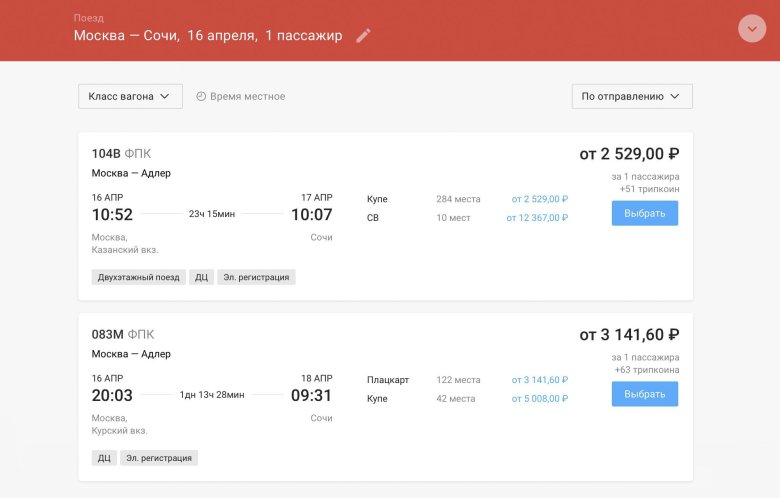The width and height of the screenshot is (780, 498).
Task: Select СВ price 12 367,00 ₽
Action: click(537, 218)
